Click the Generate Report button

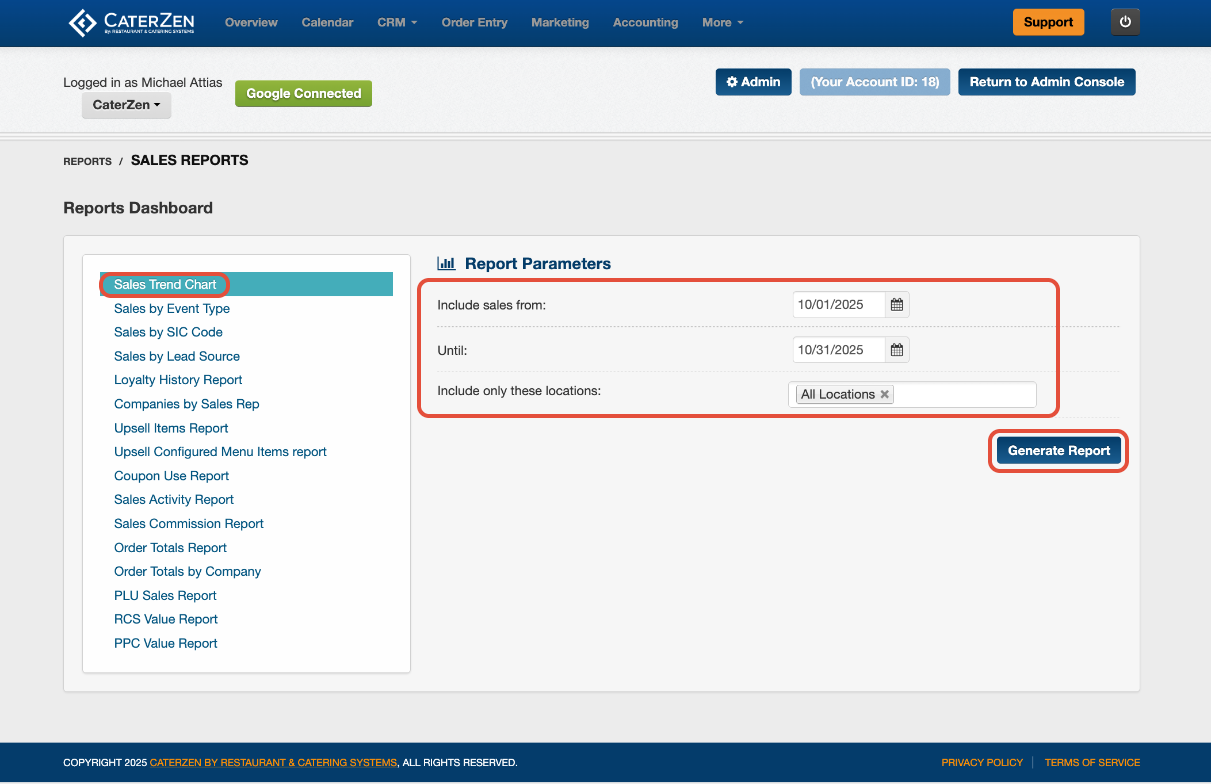(x=1059, y=451)
